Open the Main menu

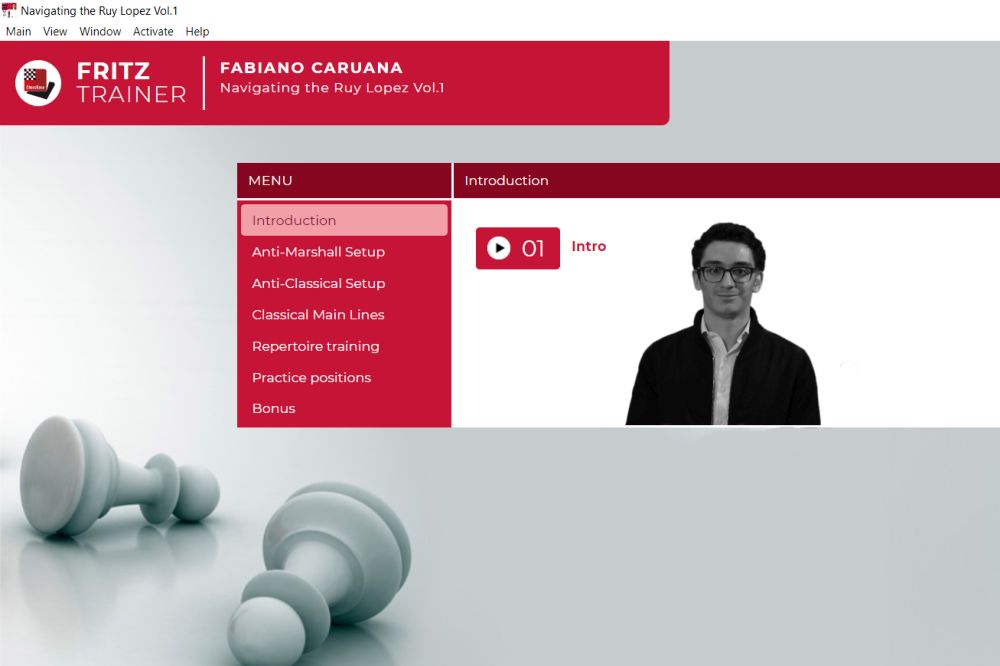tap(18, 31)
